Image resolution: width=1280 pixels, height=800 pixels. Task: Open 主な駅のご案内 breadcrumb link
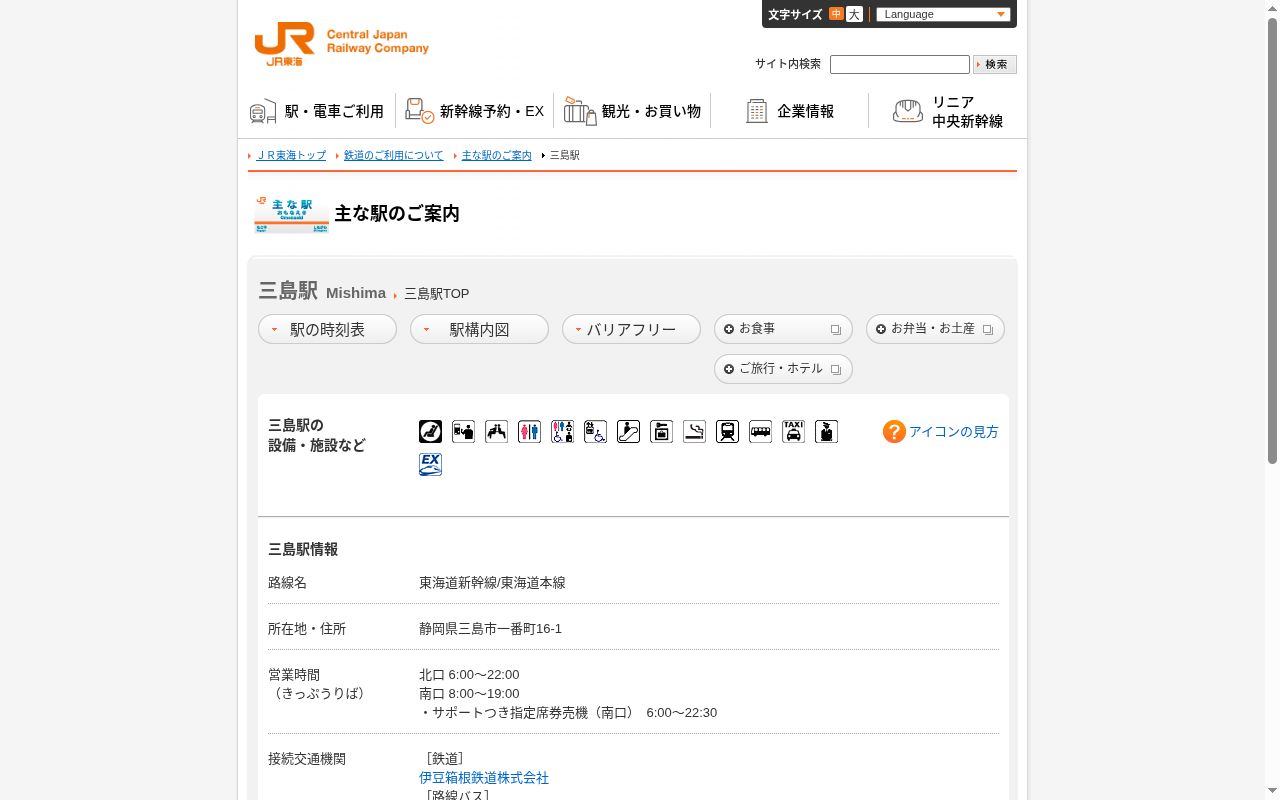pos(496,155)
